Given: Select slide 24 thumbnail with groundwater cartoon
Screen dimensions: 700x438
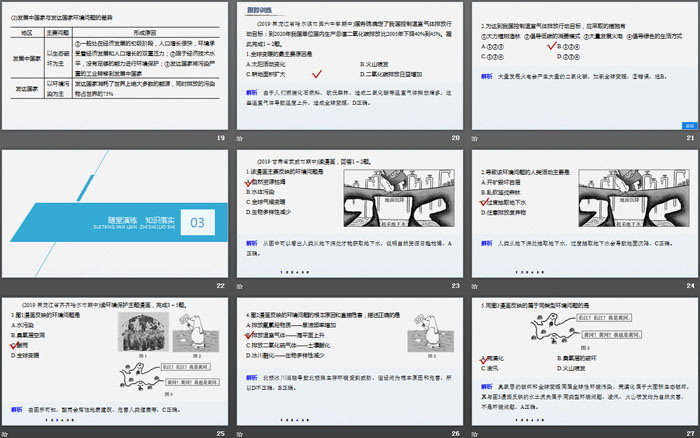Looking at the screenshot, I should pos(585,213).
